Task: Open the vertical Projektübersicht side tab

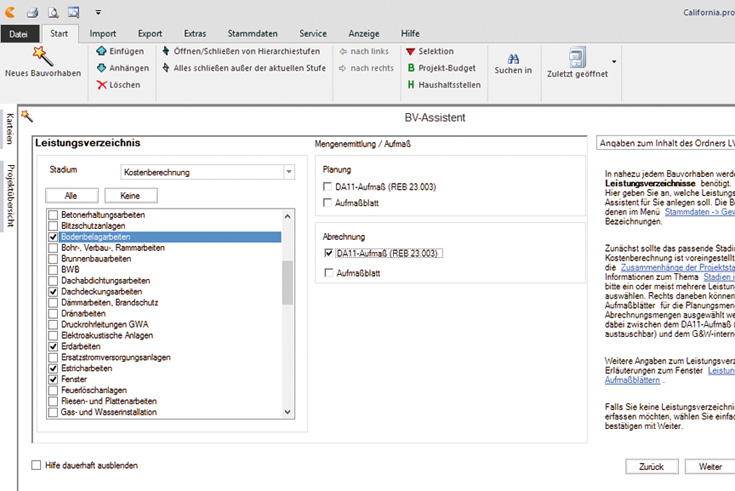Action: click(x=10, y=196)
